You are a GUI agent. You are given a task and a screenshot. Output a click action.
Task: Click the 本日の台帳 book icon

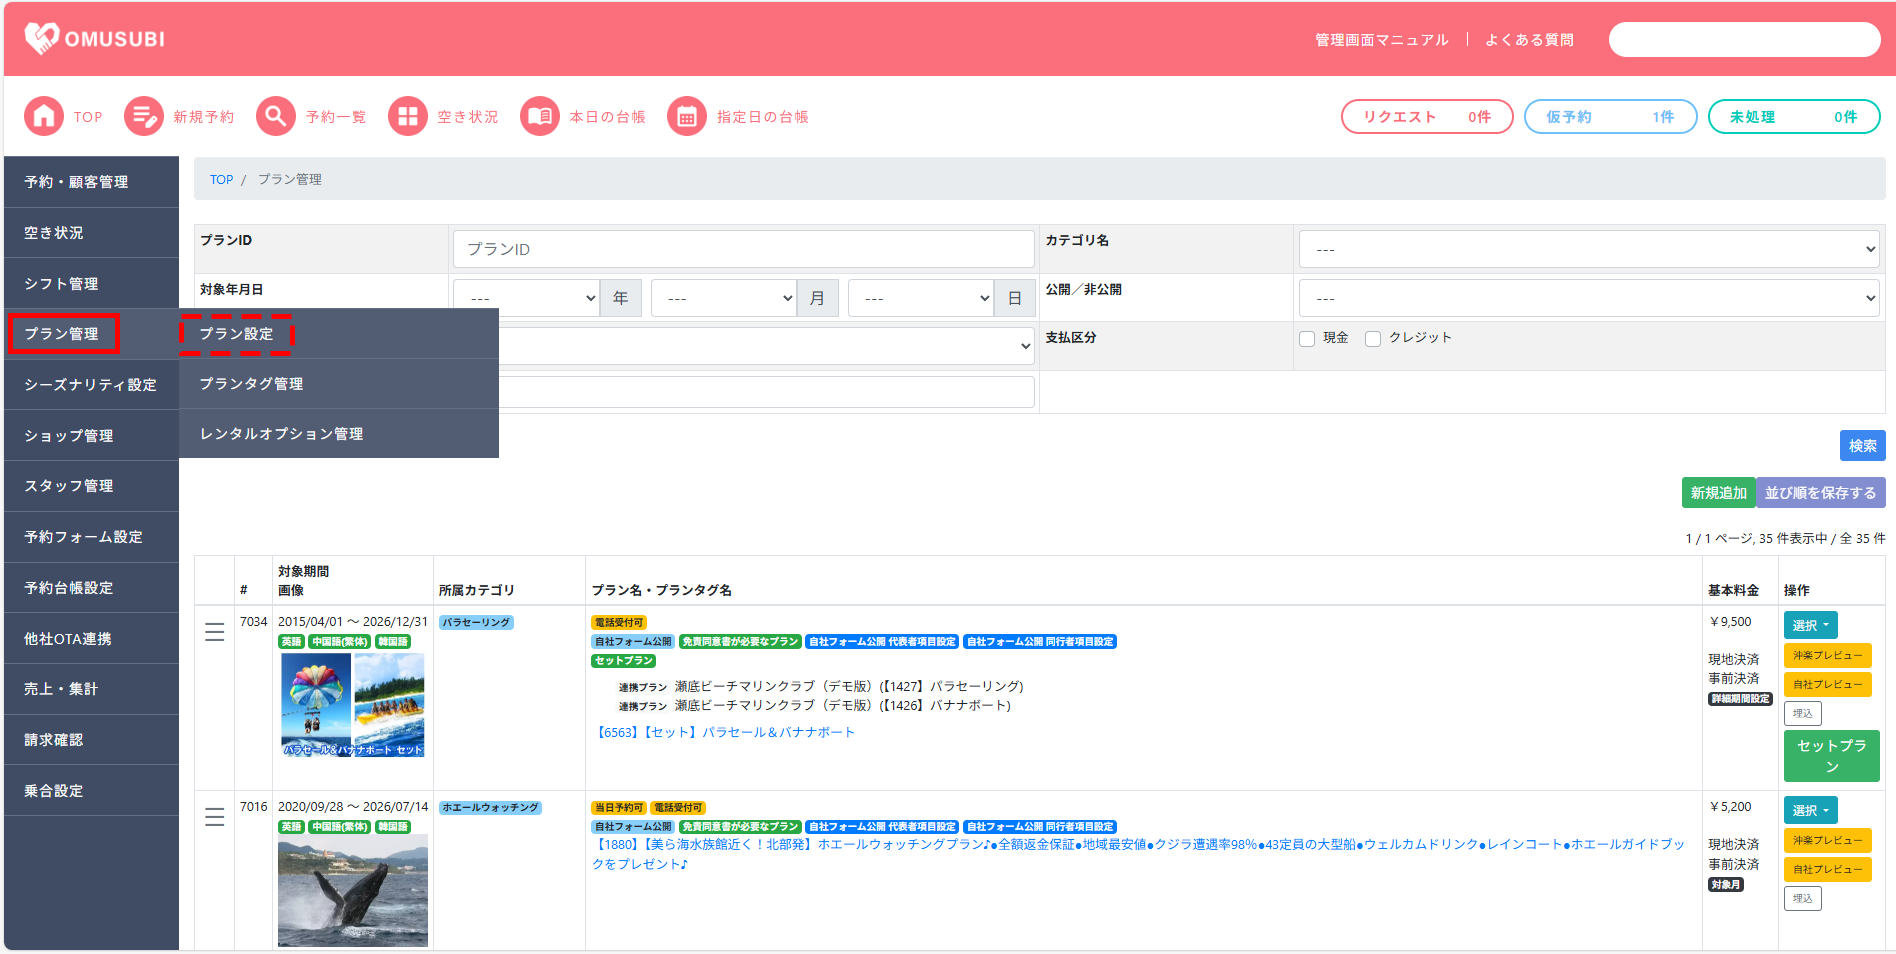(x=539, y=117)
